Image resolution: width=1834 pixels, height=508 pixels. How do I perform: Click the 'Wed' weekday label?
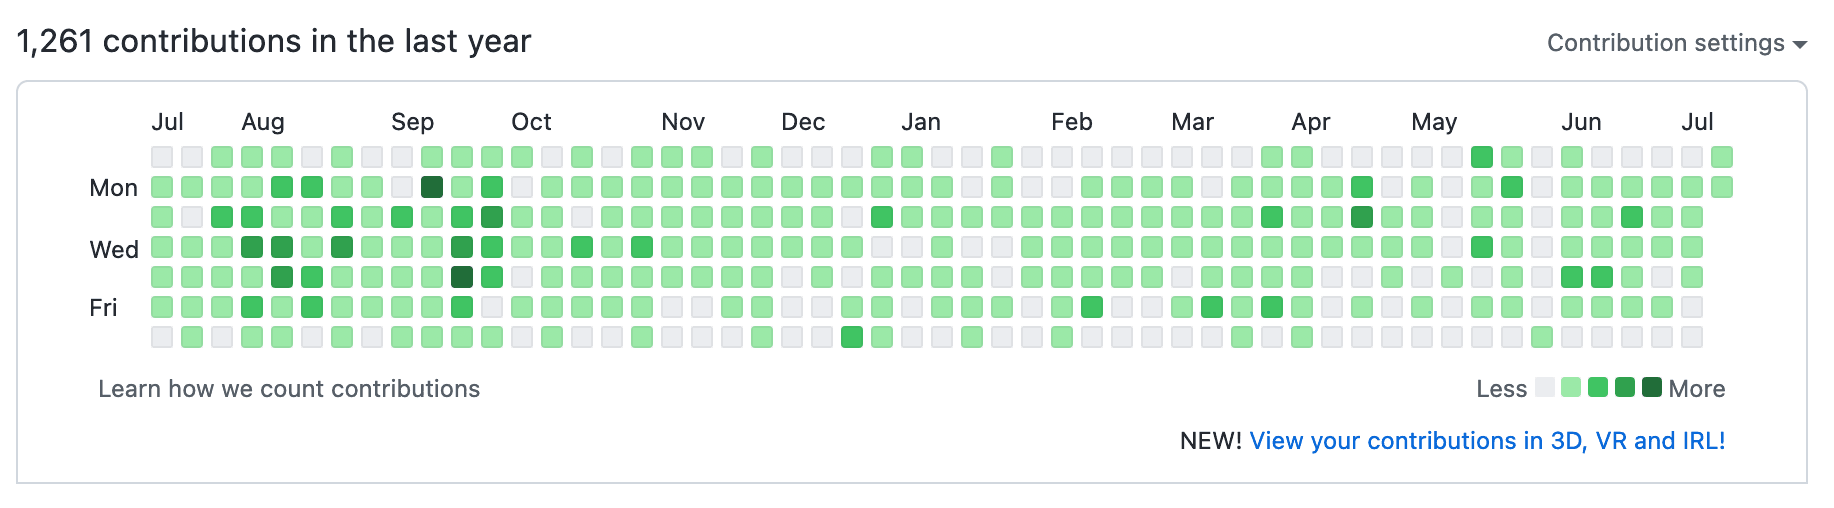point(114,249)
